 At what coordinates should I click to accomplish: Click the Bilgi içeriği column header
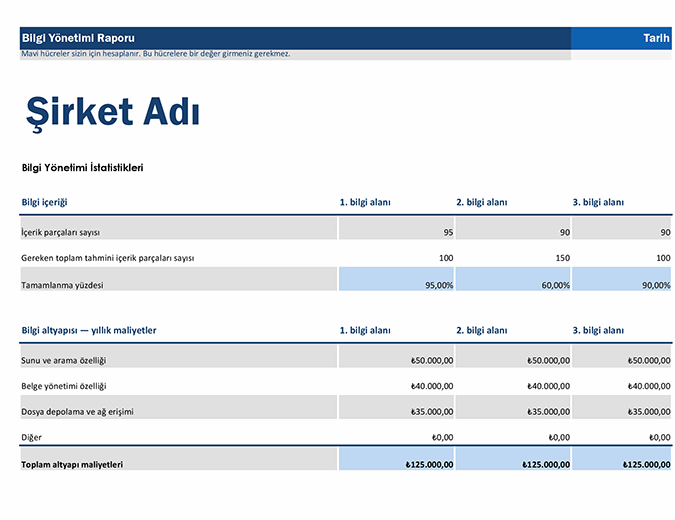click(45, 202)
